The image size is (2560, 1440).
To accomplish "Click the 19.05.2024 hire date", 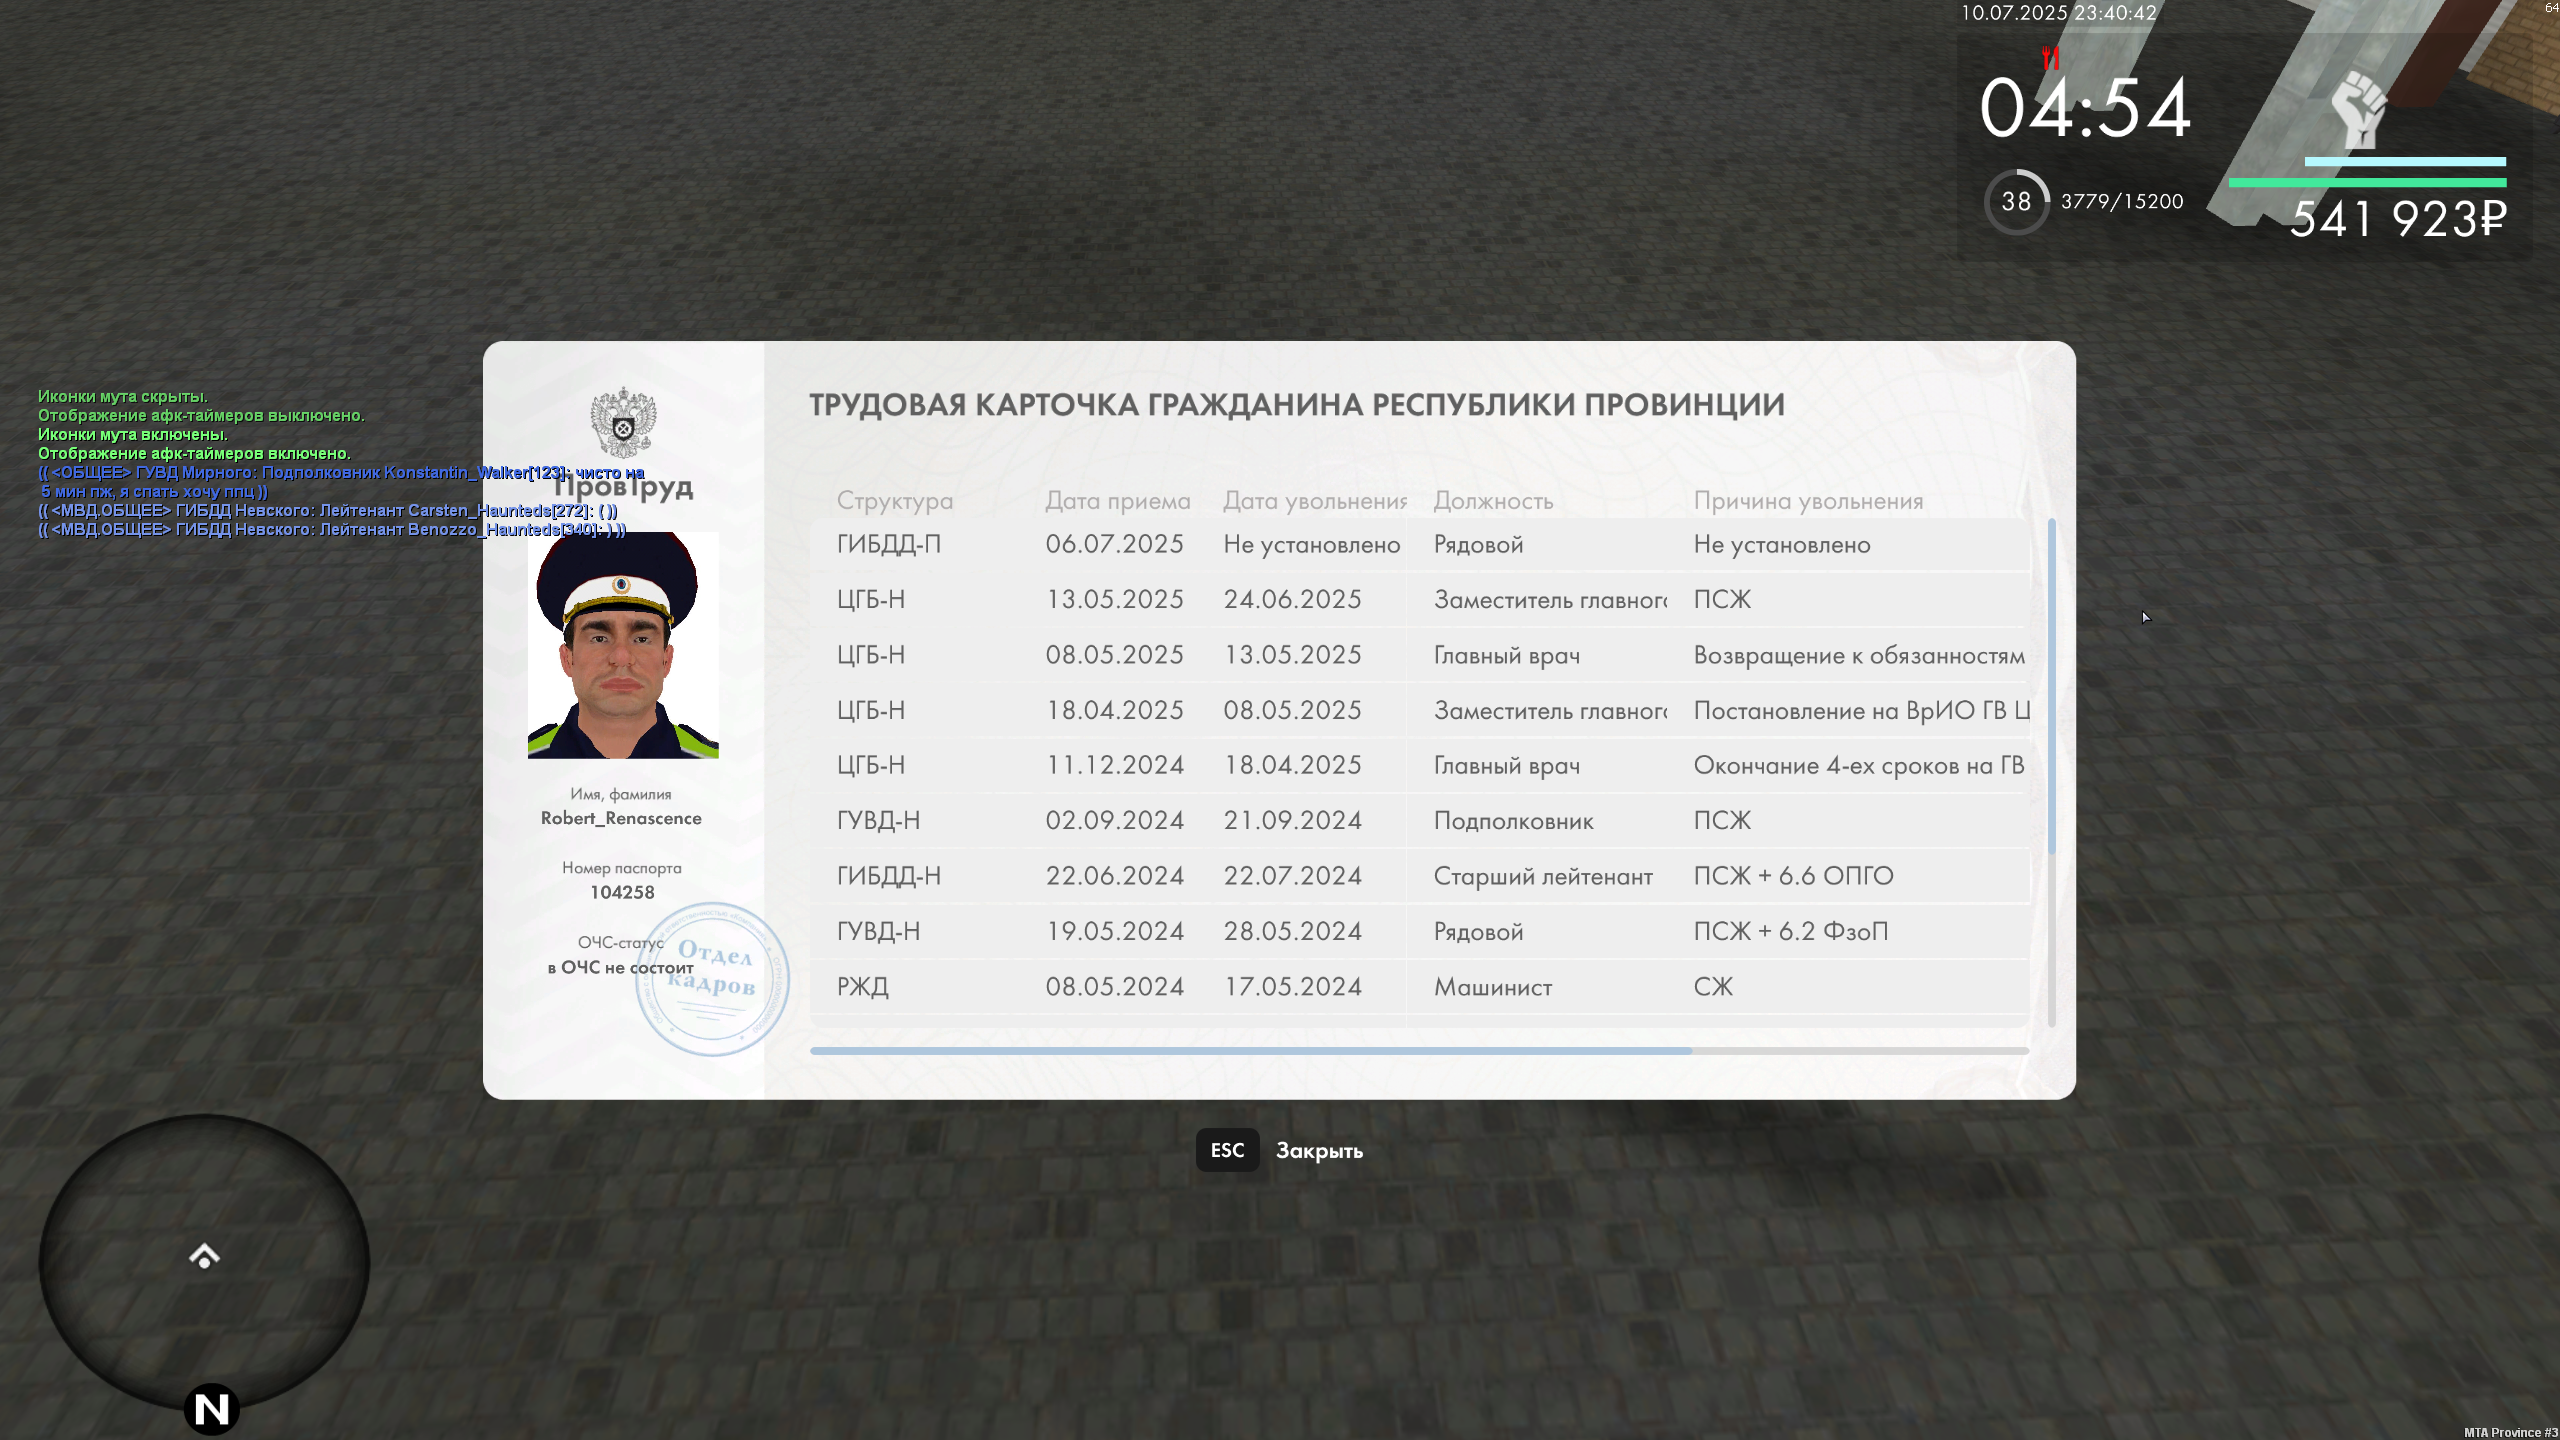I will pyautogui.click(x=1114, y=932).
